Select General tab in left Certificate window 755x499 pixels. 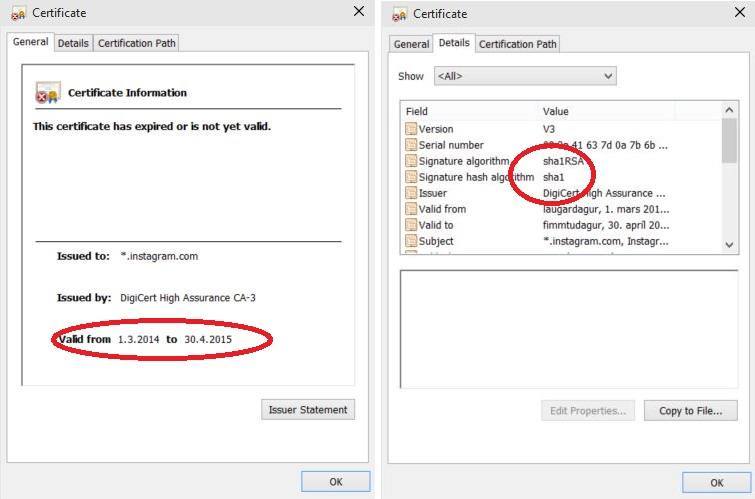tap(30, 42)
